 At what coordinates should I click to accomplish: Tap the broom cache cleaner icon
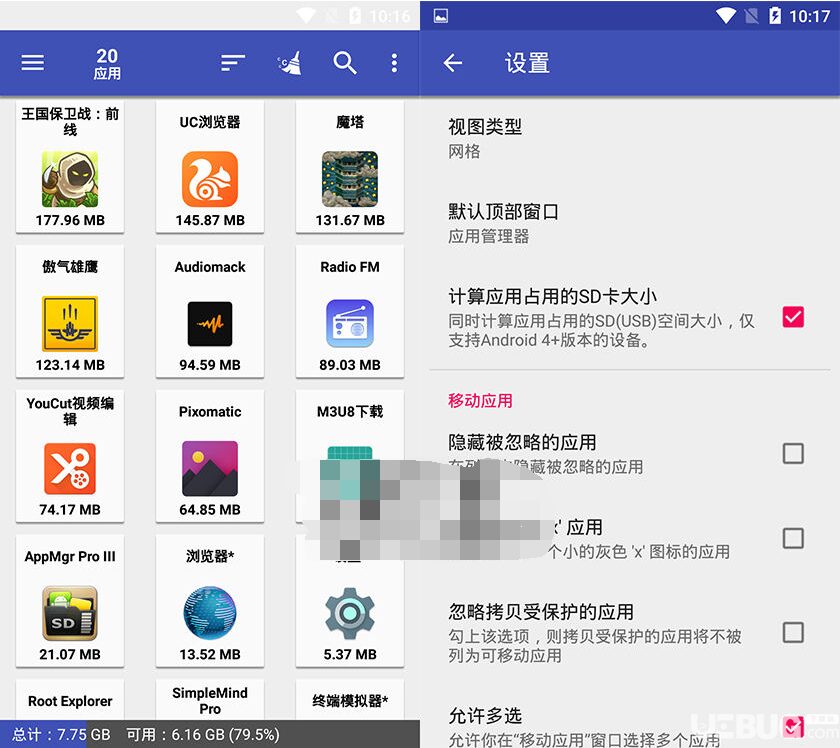(x=290, y=63)
